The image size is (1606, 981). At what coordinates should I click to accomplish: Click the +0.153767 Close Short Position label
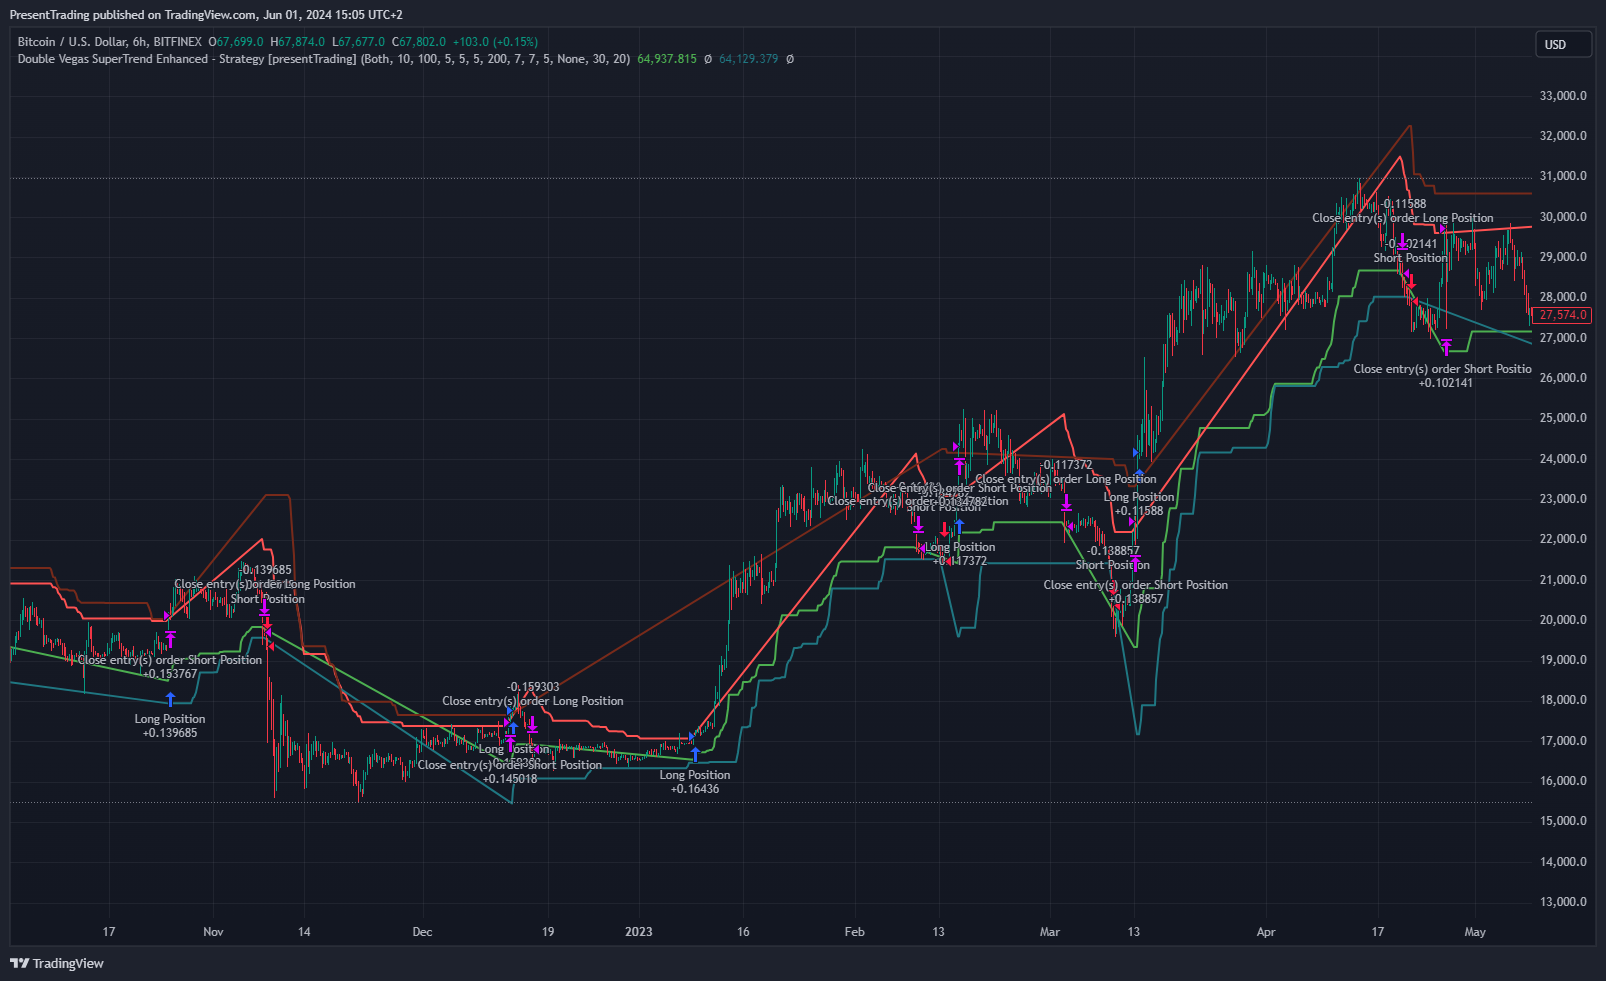point(170,667)
